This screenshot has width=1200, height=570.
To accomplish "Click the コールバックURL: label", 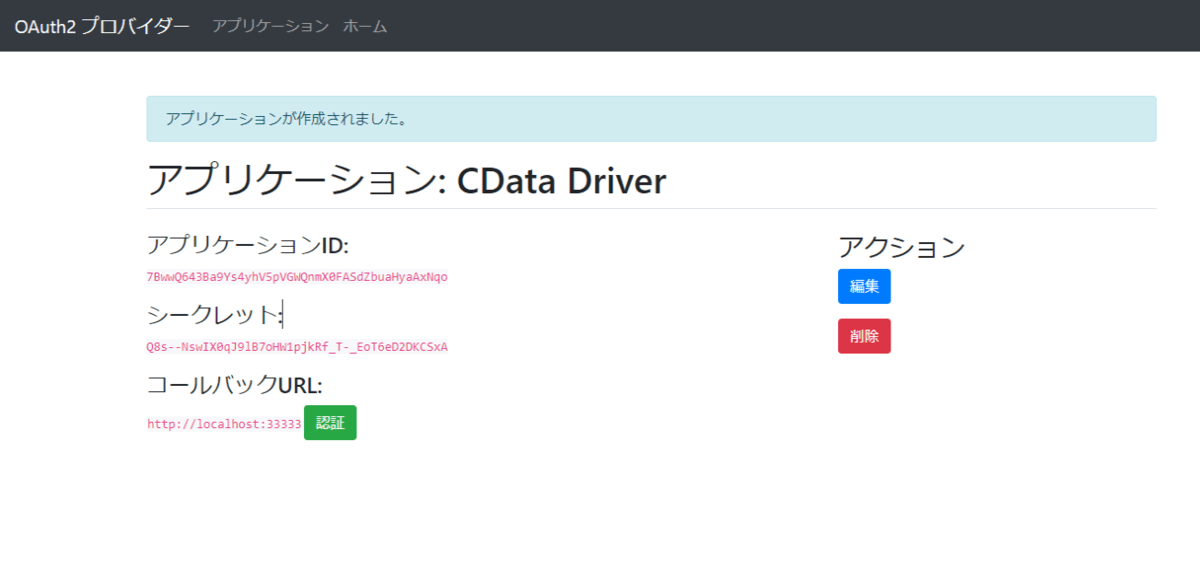I will pos(234,385).
